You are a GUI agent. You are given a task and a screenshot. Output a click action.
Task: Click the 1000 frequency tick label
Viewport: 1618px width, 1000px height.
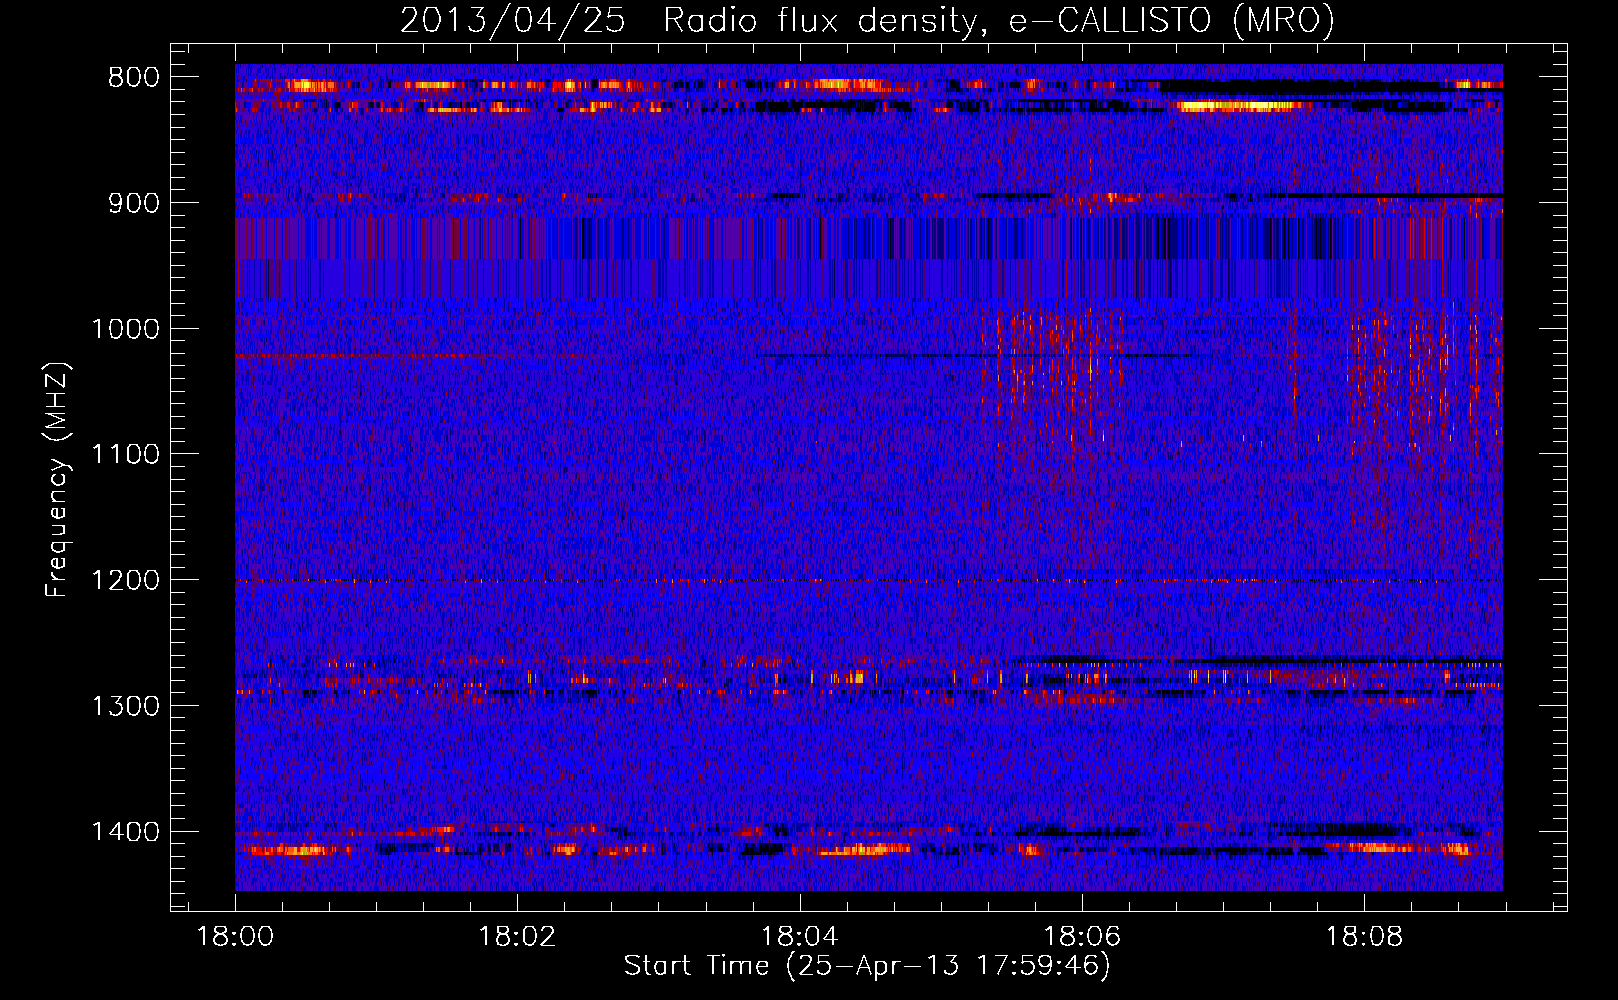pos(125,329)
